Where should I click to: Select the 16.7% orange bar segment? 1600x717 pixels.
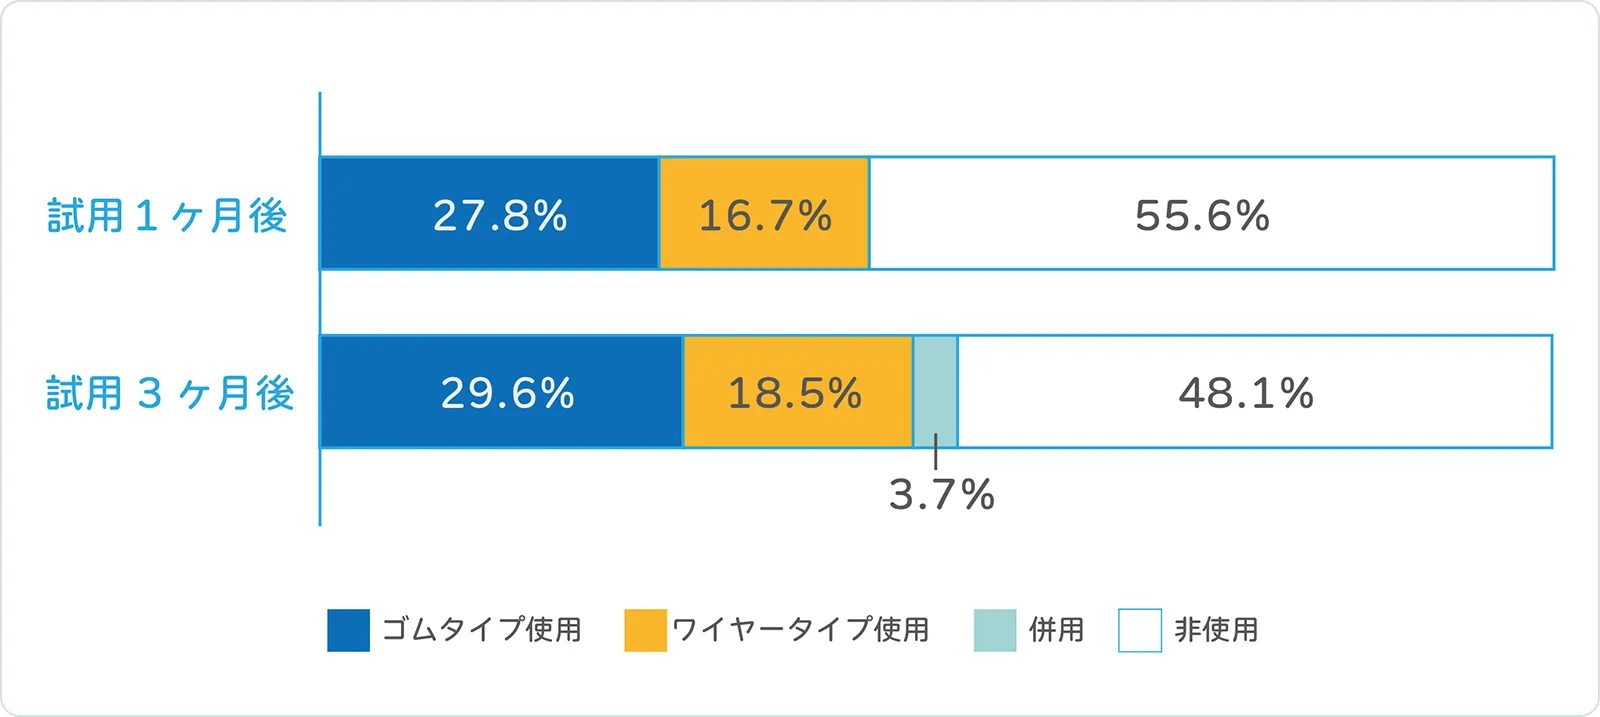point(764,250)
